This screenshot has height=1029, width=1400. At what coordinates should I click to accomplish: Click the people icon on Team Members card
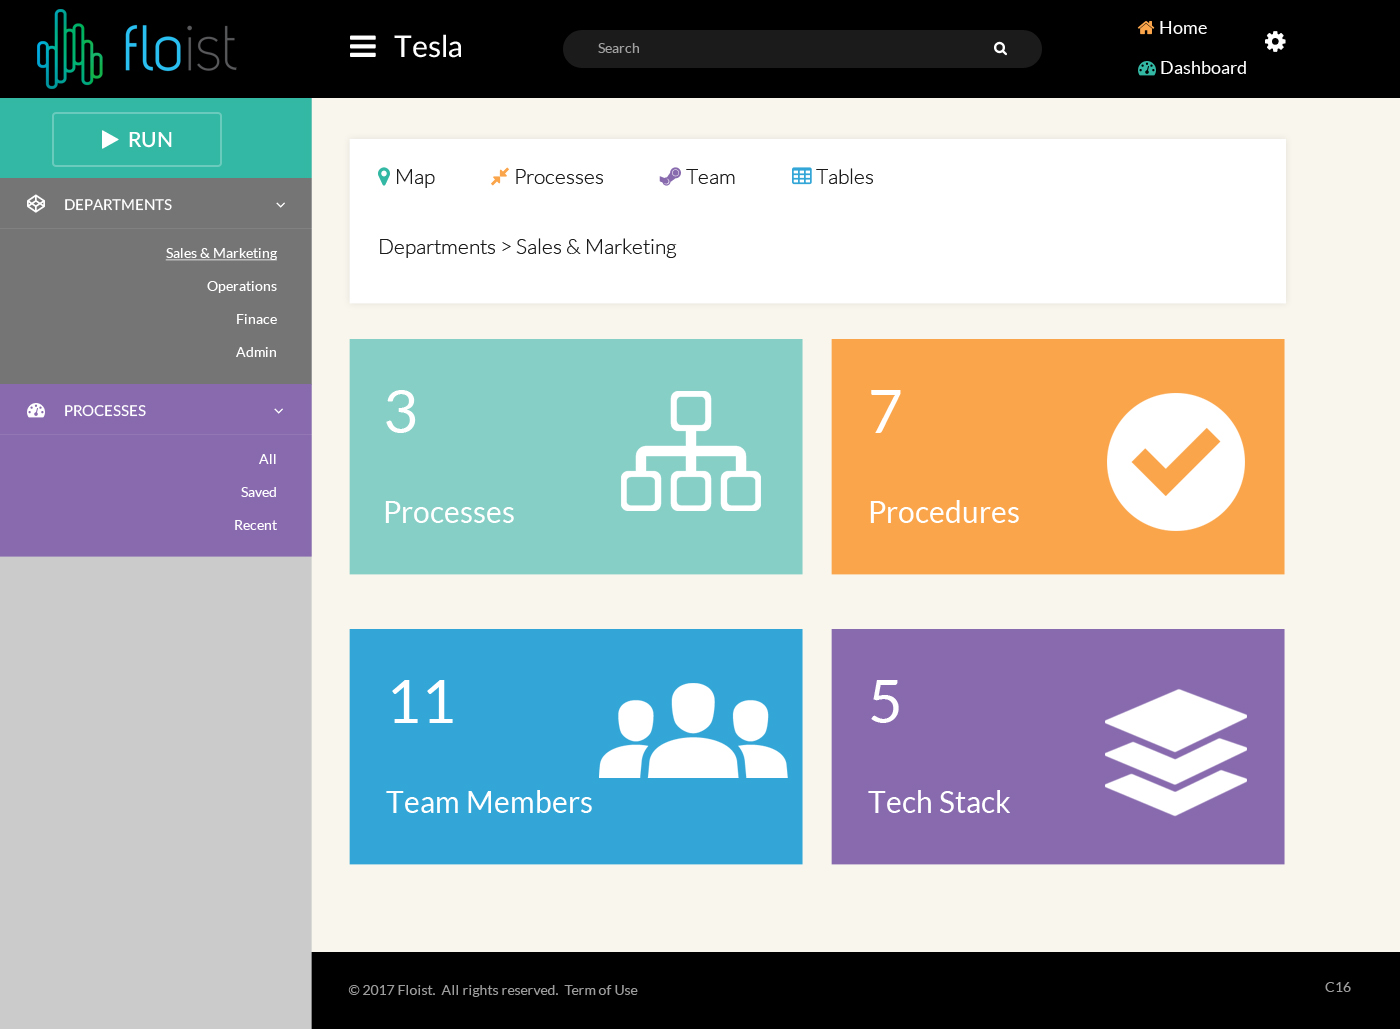point(693,730)
